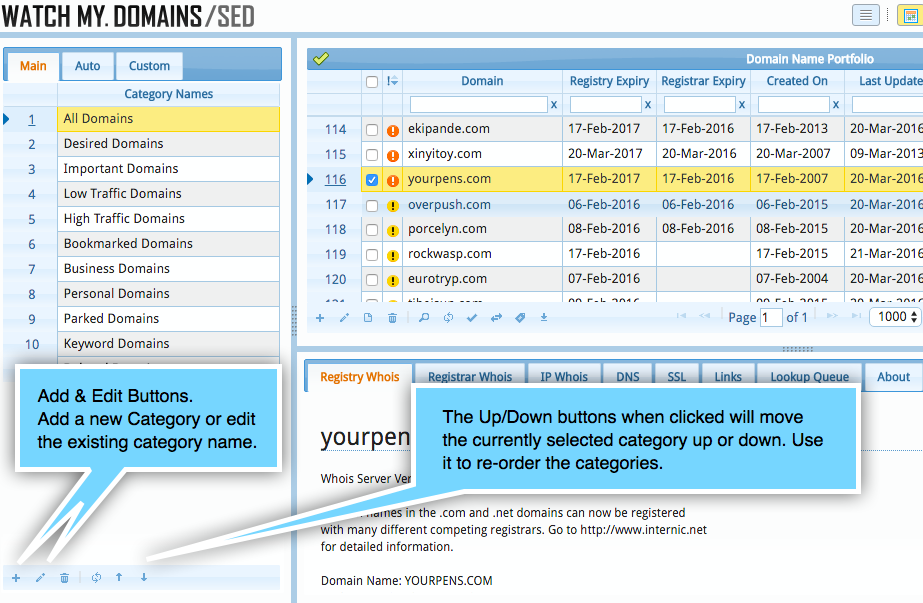Viewport: 923px width, 603px height.
Task: Open the About tab
Action: coord(893,377)
